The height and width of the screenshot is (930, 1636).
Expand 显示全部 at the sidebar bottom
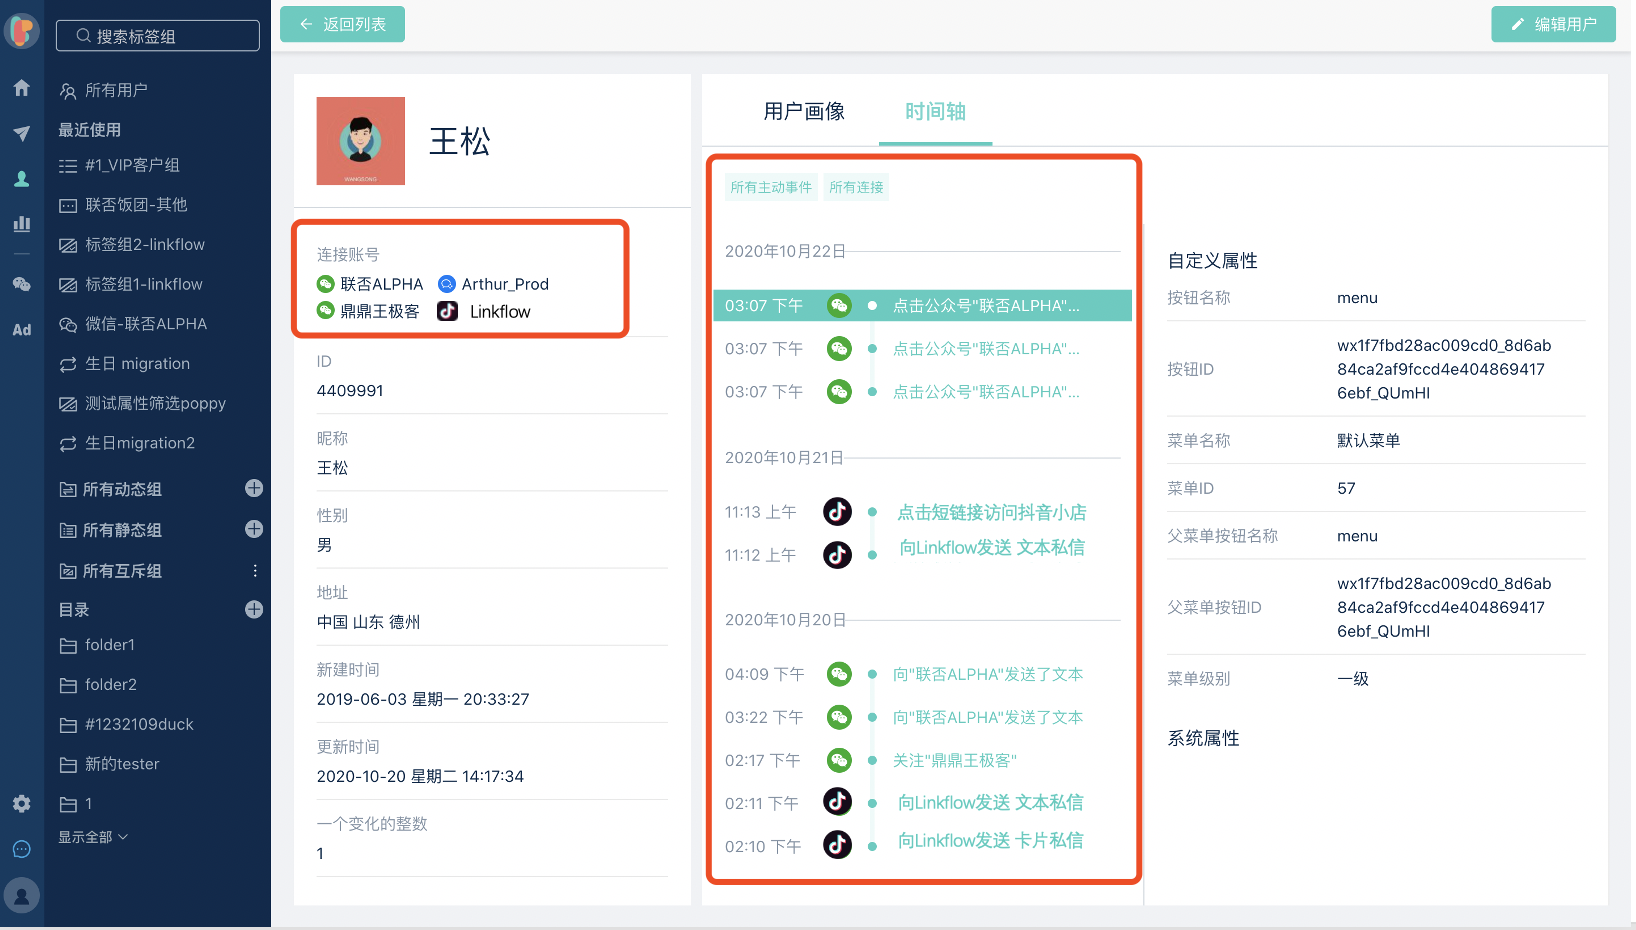coord(92,837)
